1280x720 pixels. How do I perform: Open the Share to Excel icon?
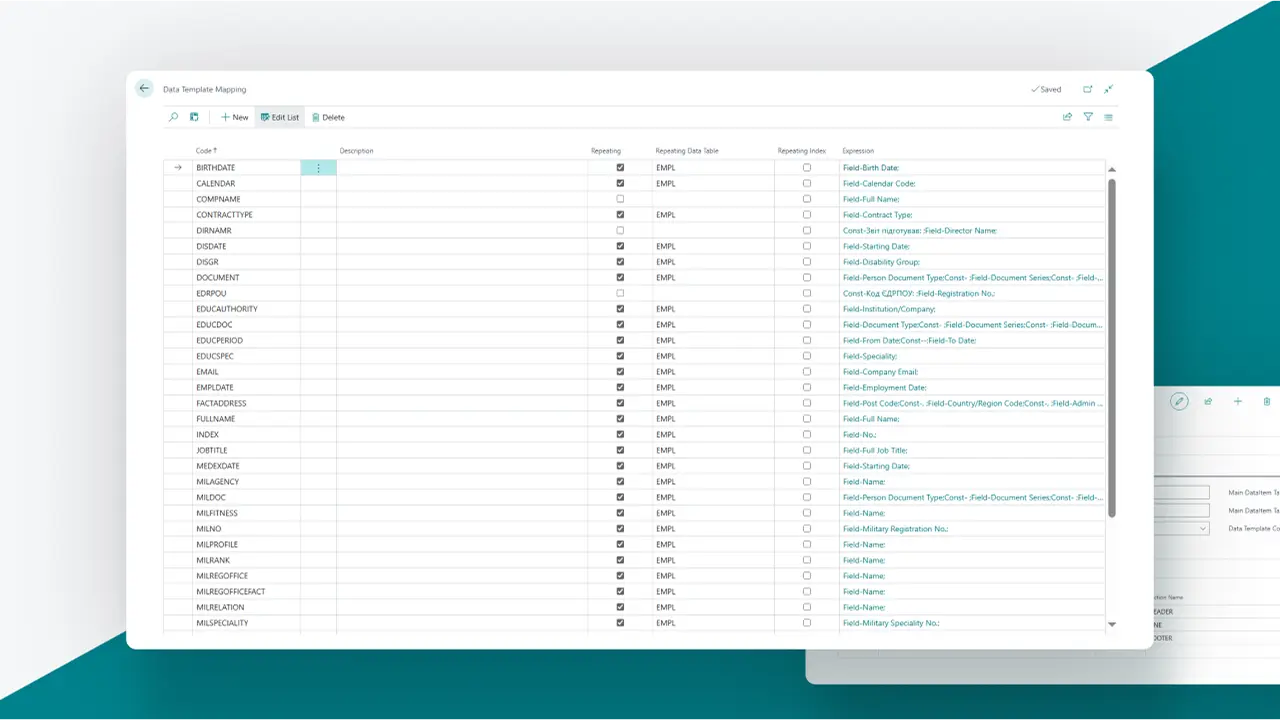pyautogui.click(x=1068, y=117)
